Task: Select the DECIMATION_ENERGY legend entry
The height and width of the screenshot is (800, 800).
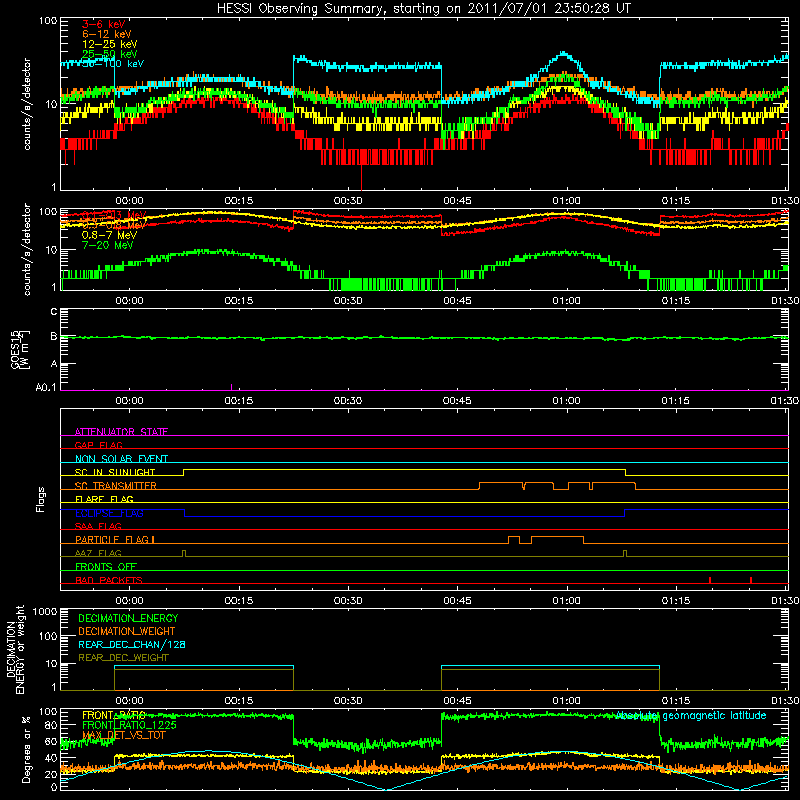Action: coord(128,618)
